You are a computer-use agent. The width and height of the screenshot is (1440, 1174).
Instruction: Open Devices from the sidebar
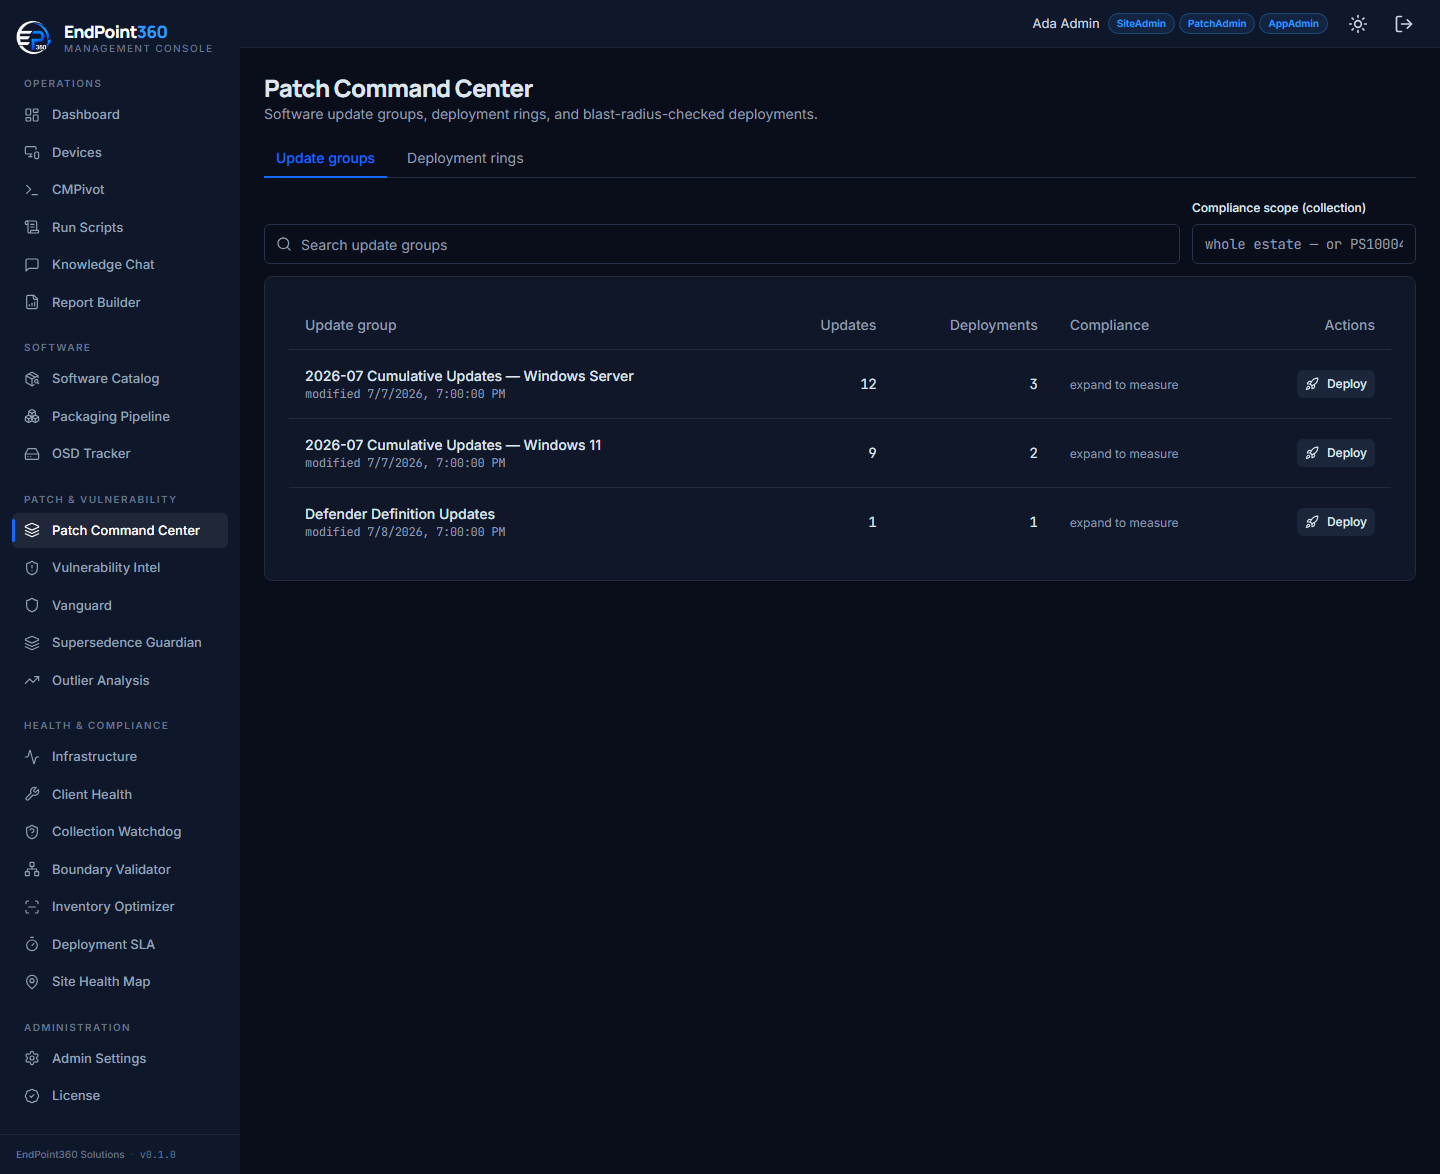pos(120,153)
